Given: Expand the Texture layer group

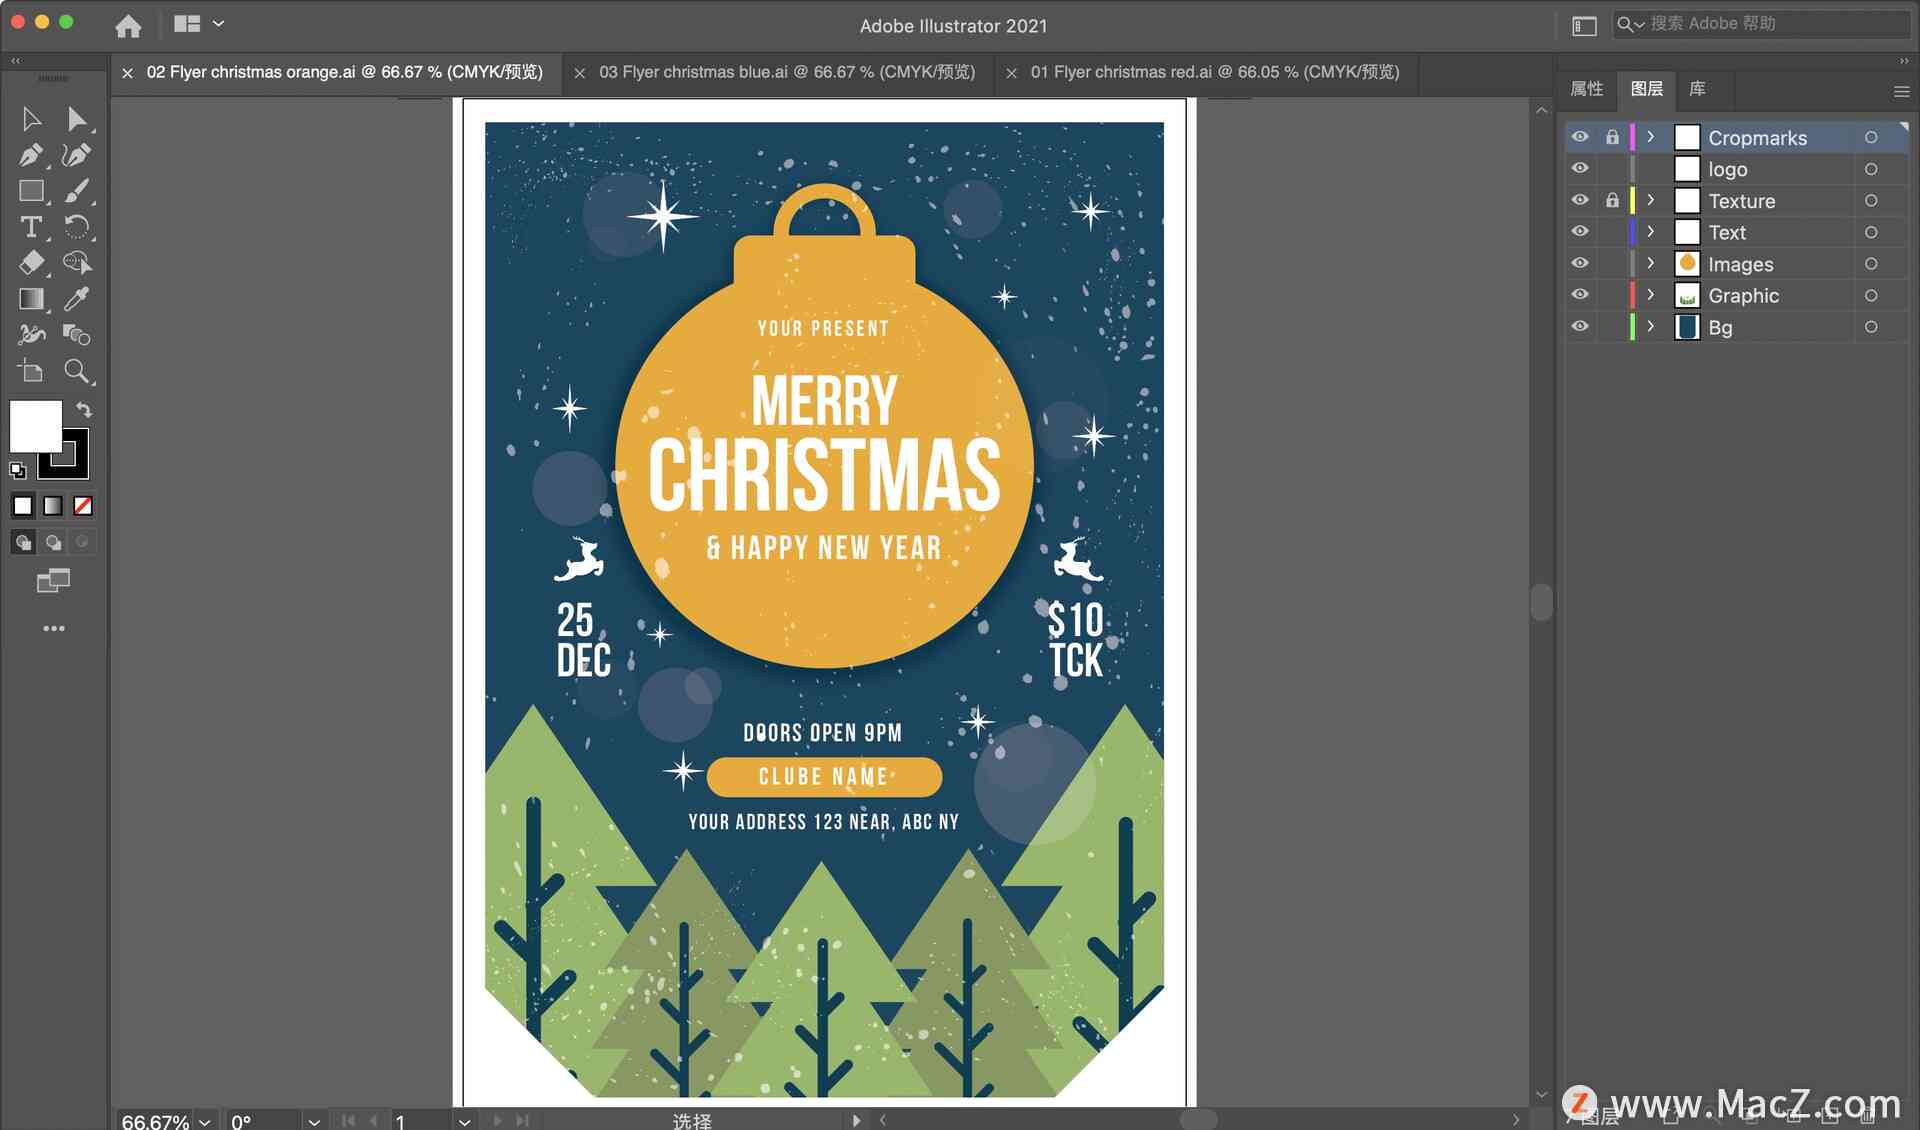Looking at the screenshot, I should click(x=1652, y=200).
